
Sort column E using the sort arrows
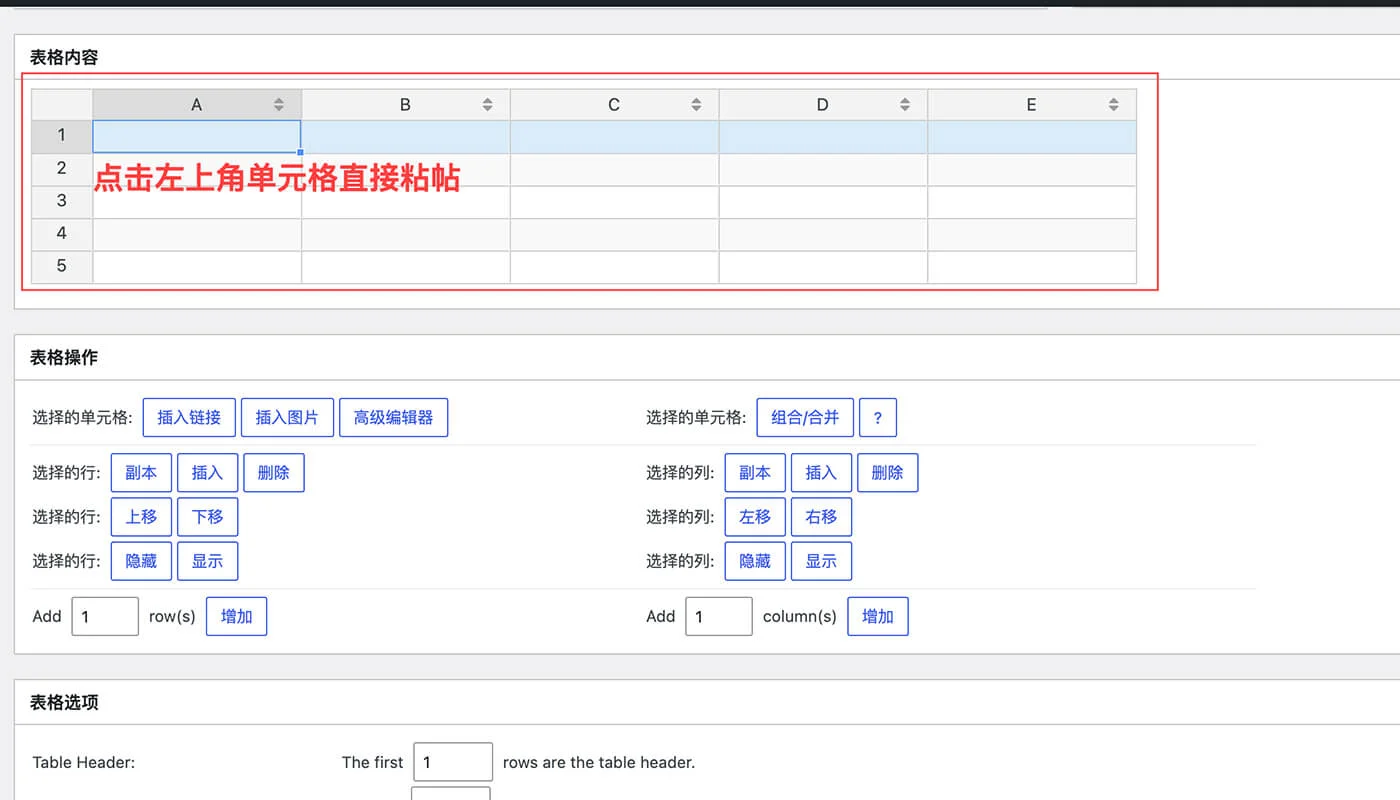1113,104
